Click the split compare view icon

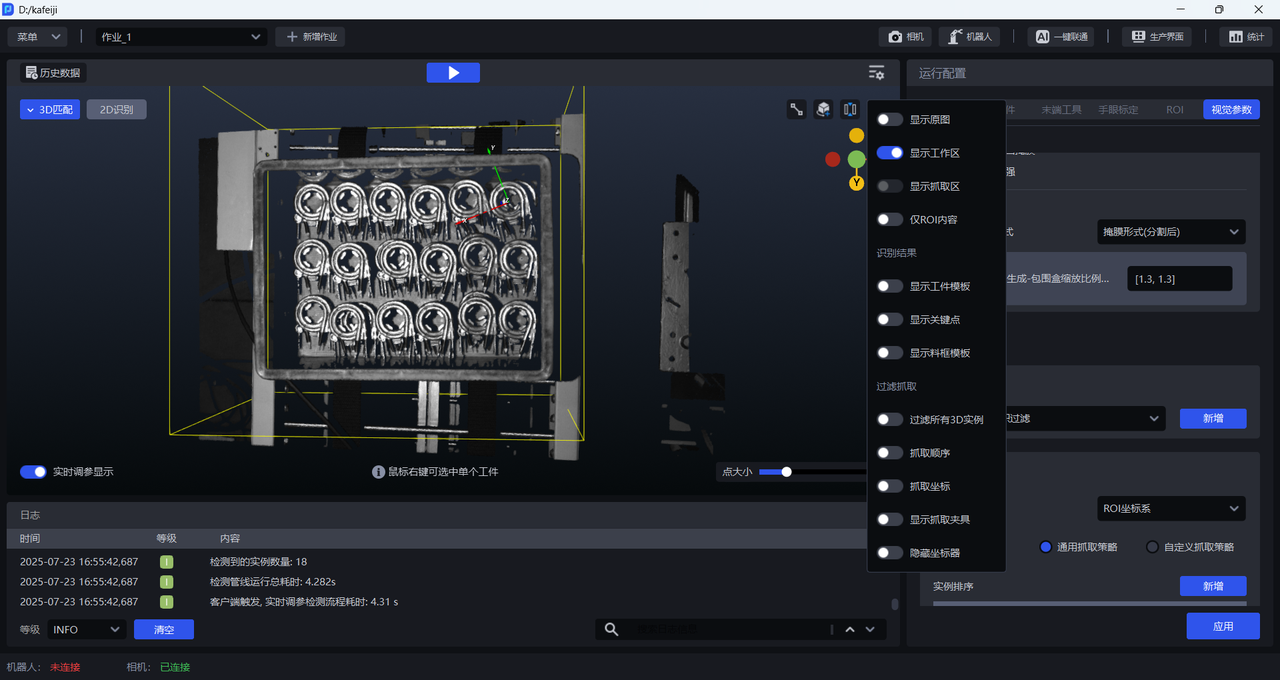pos(850,109)
